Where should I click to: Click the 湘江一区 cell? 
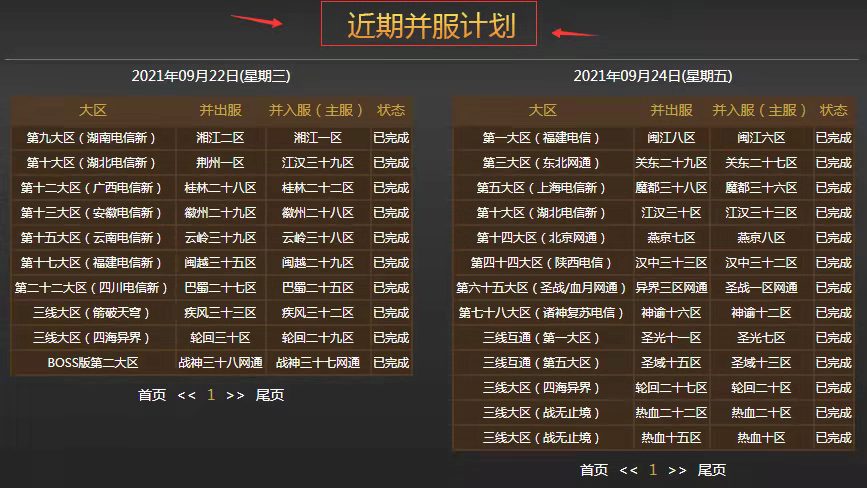pyautogui.click(x=318, y=138)
